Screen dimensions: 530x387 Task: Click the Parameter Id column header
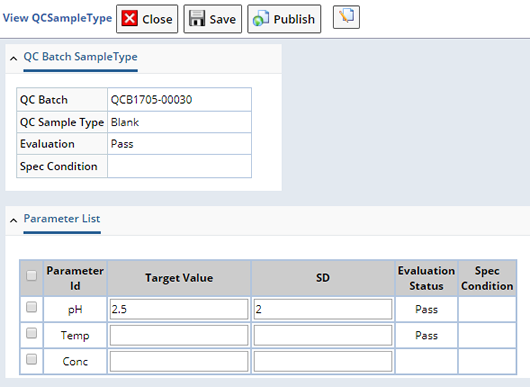tap(75, 278)
